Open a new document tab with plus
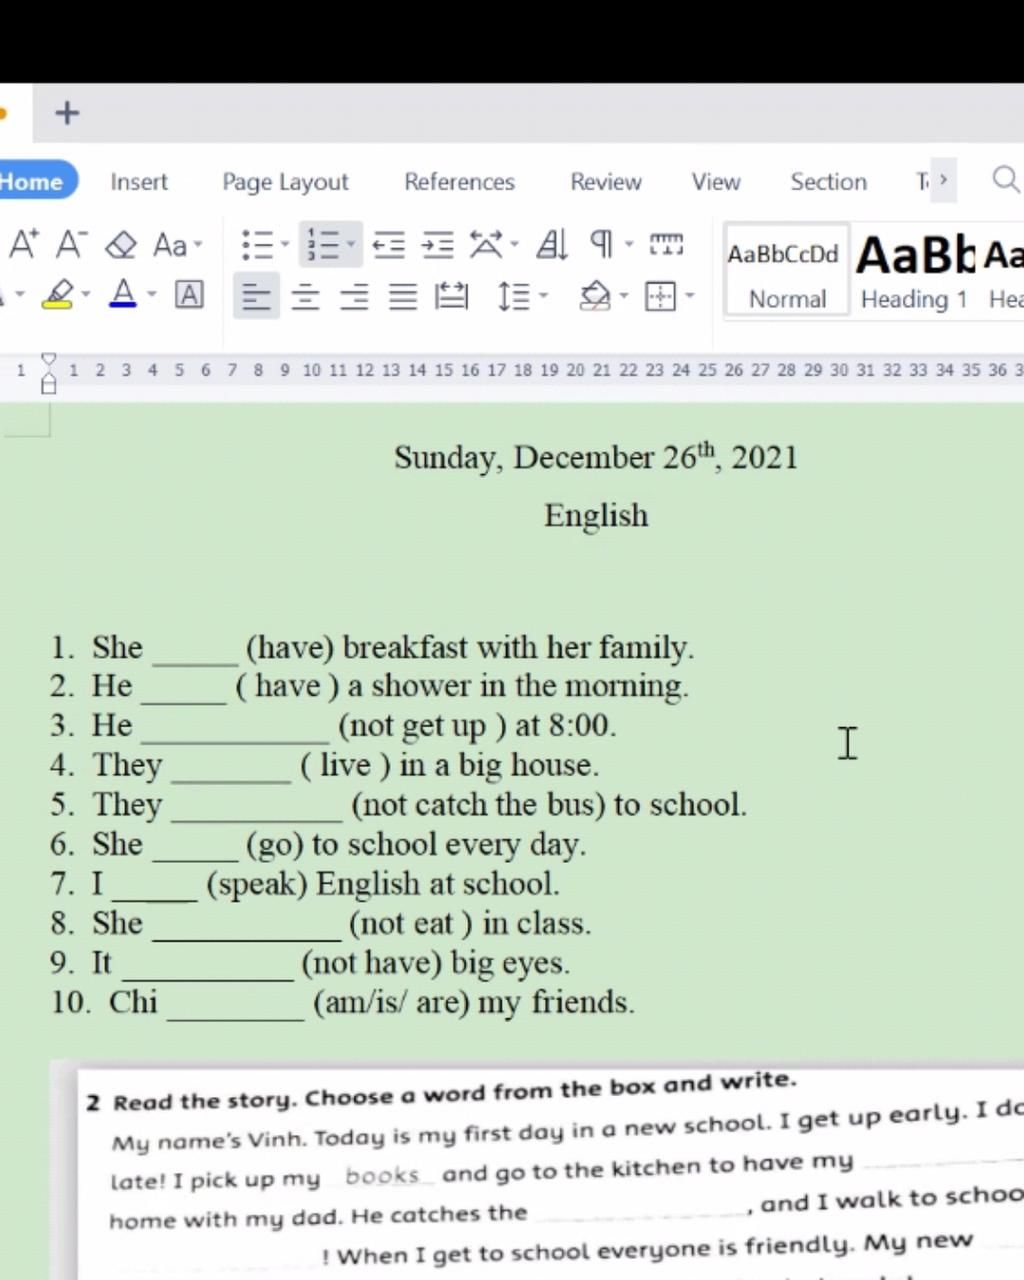Image resolution: width=1024 pixels, height=1280 pixels. 67,113
